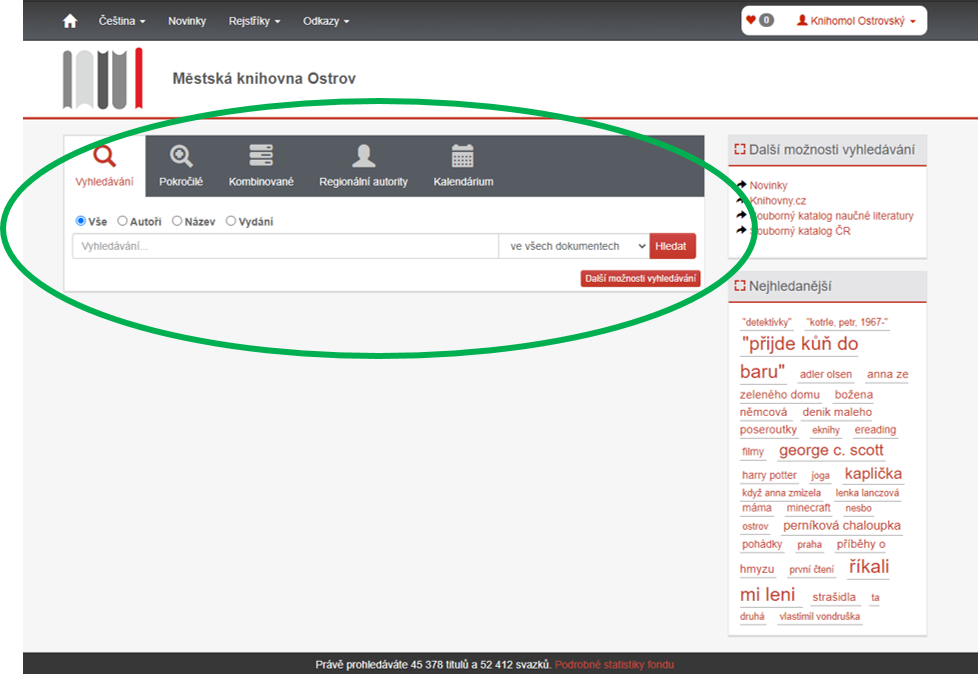The height and width of the screenshot is (674, 978).
Task: Expand the Čeština language dropdown
Action: pyautogui.click(x=122, y=21)
